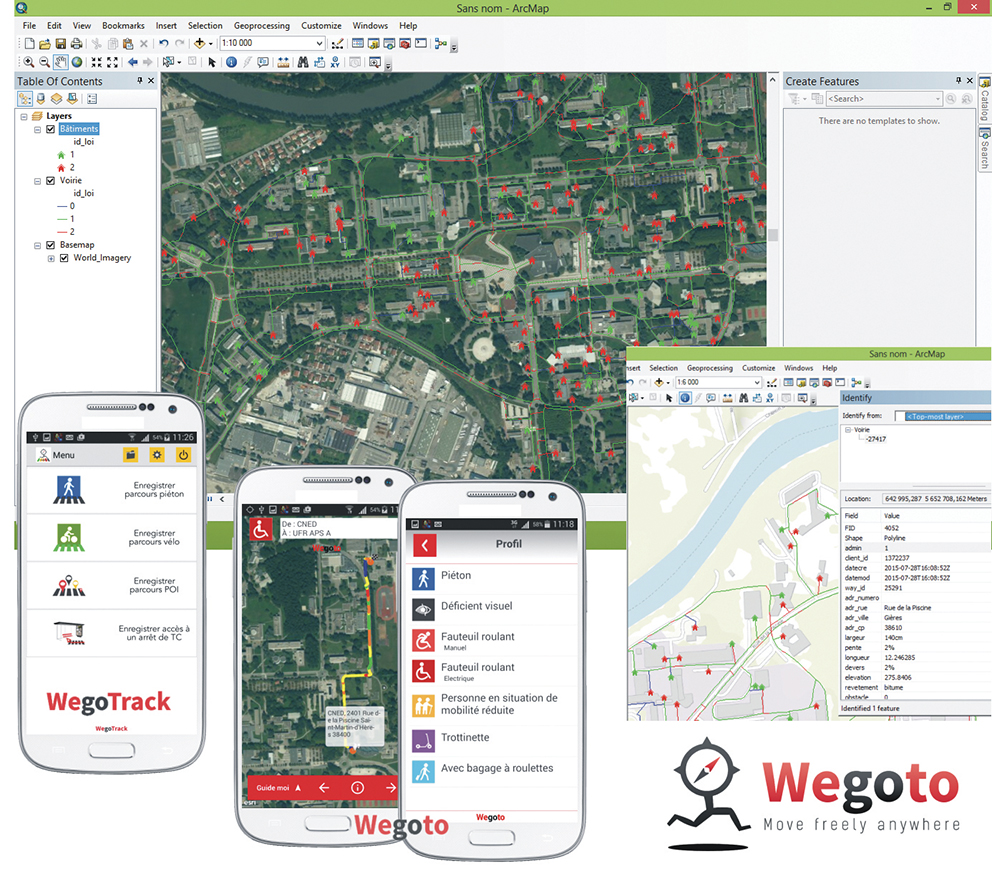Viewport: 992px width, 879px height.
Task: Click the Search box in Create Features panel
Action: [884, 99]
